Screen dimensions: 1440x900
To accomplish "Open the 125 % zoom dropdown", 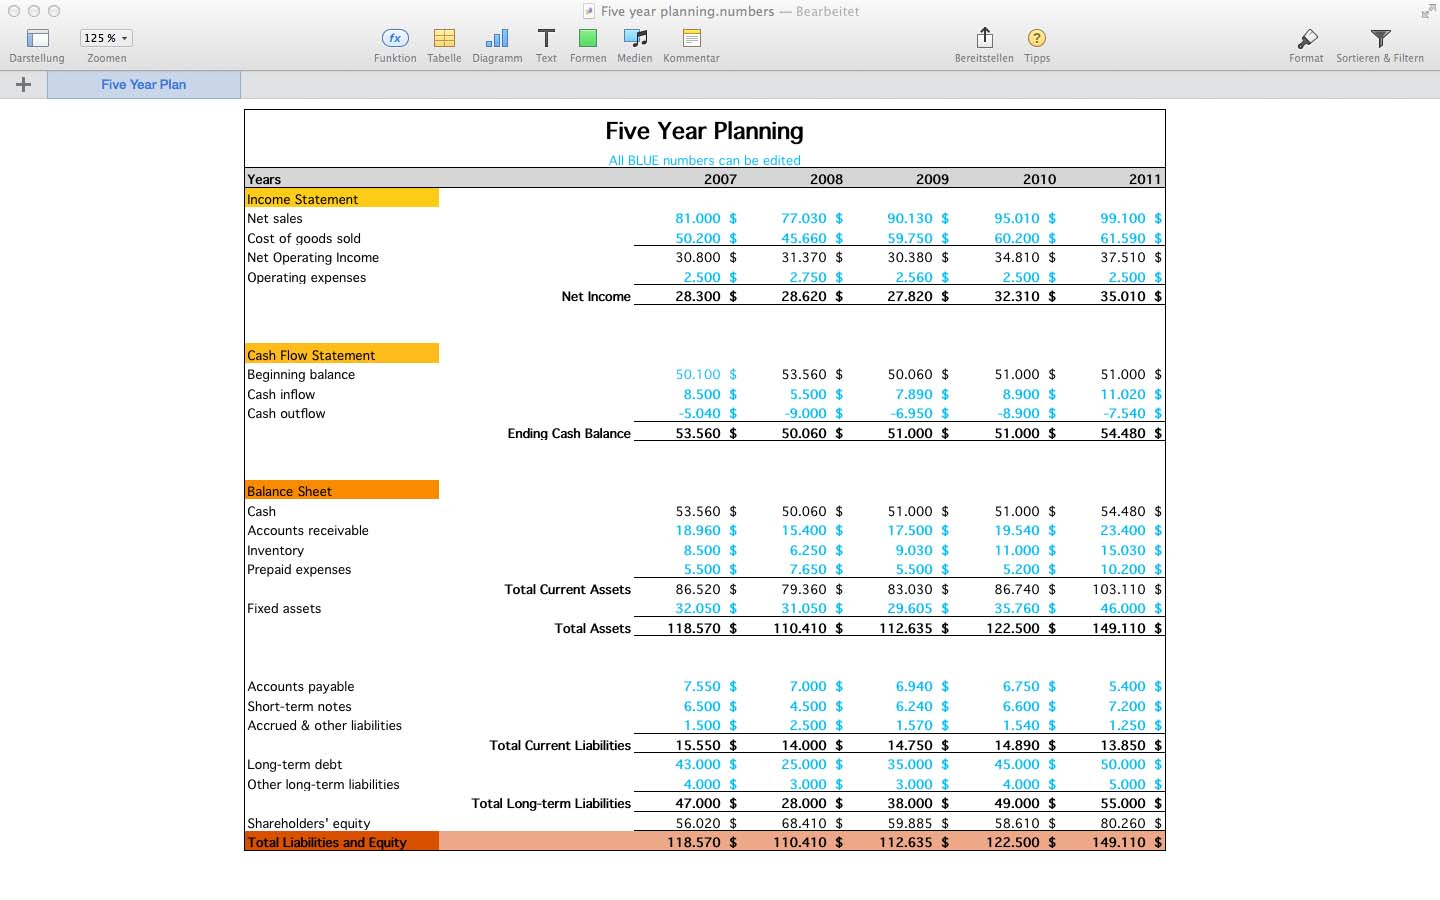I will coord(106,38).
